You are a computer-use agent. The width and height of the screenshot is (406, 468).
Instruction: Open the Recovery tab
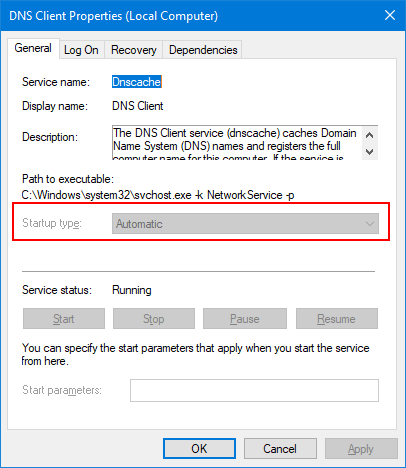pyautogui.click(x=134, y=50)
